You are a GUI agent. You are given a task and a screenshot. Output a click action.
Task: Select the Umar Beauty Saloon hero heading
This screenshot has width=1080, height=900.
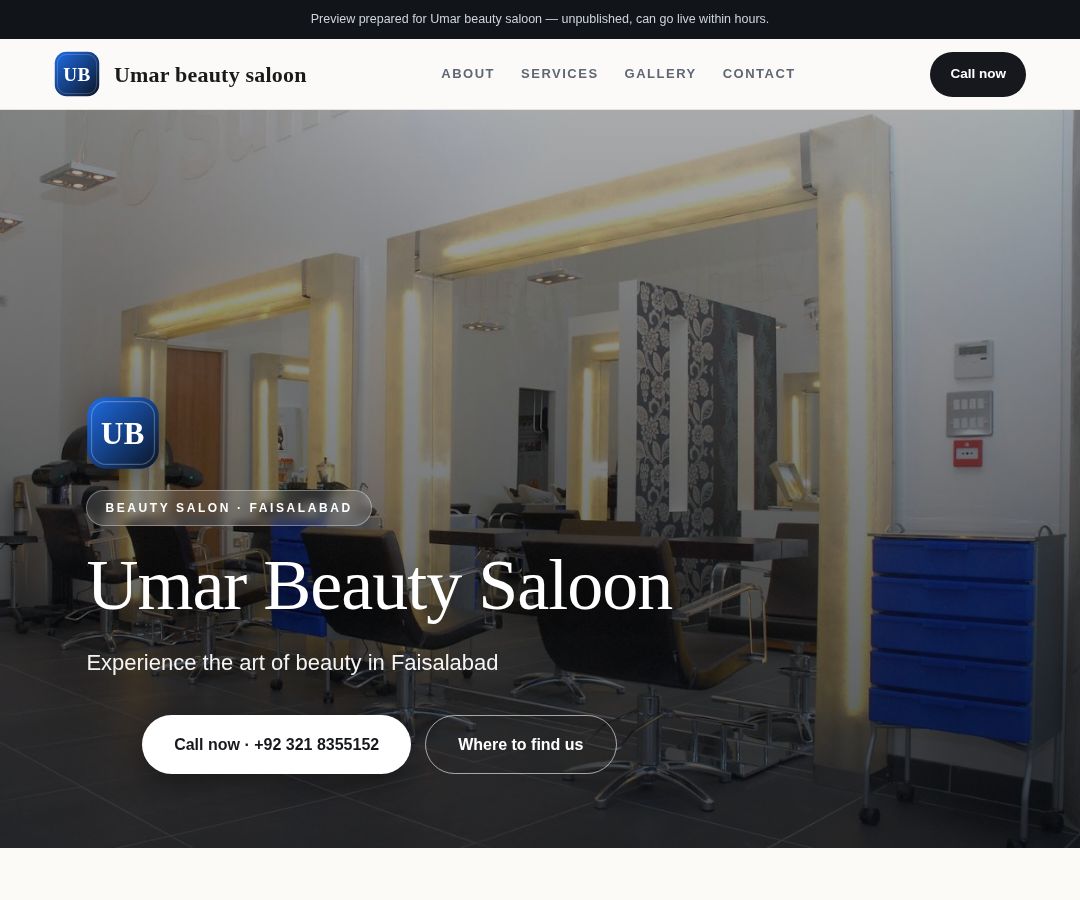[380, 587]
